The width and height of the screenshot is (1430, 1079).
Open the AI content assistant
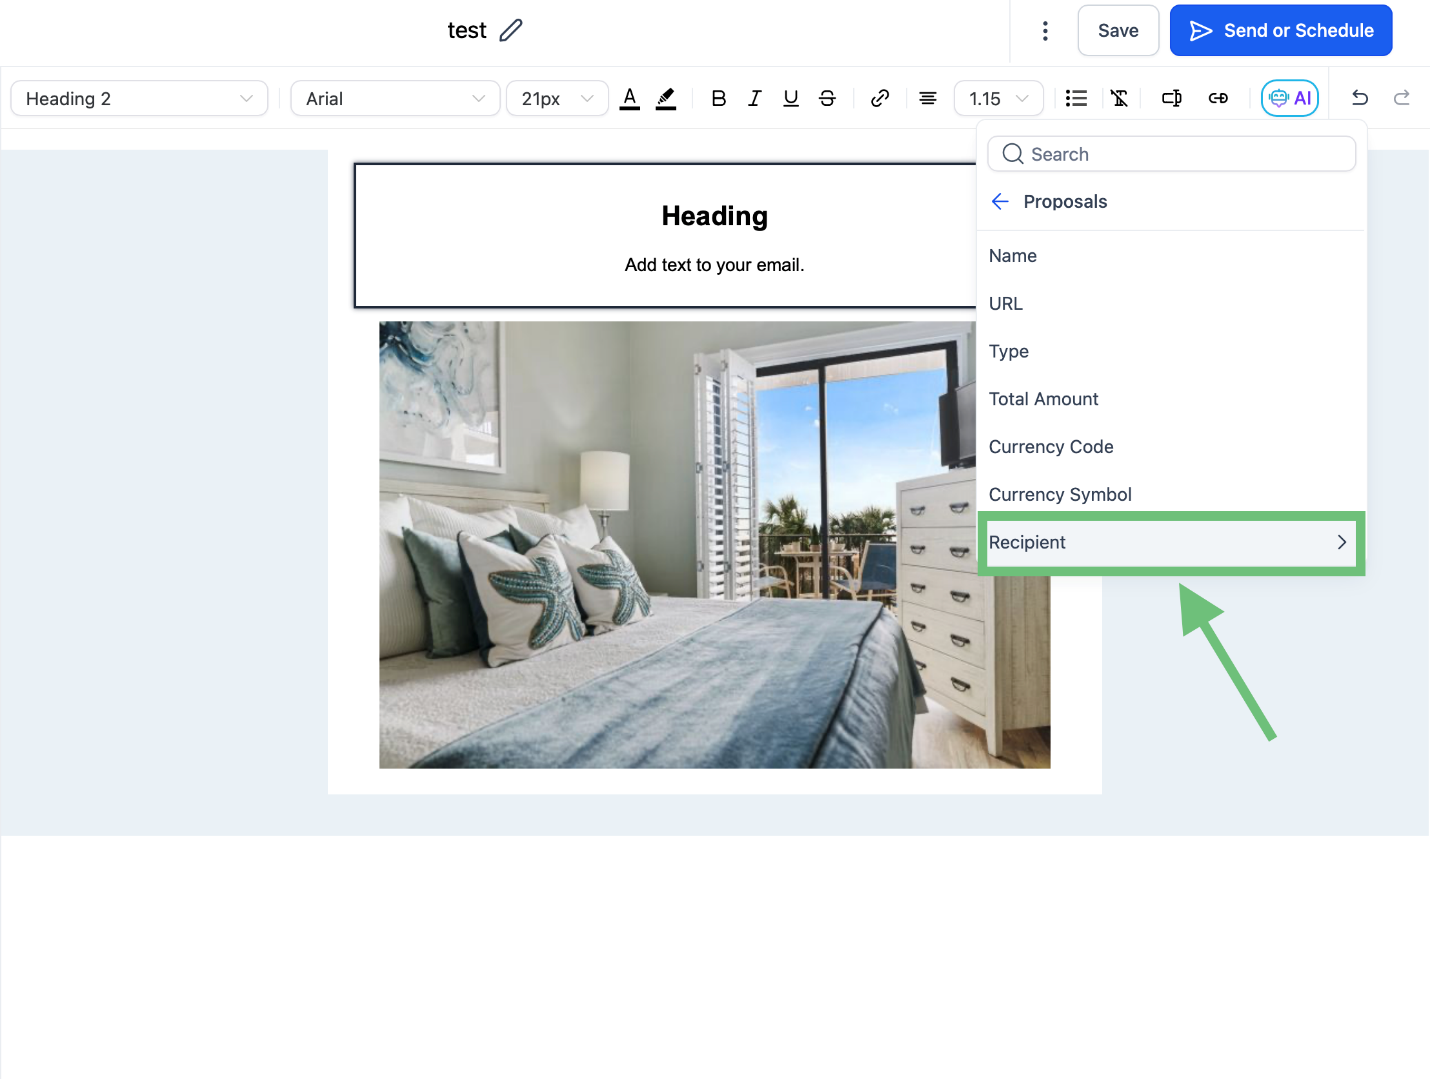point(1290,98)
